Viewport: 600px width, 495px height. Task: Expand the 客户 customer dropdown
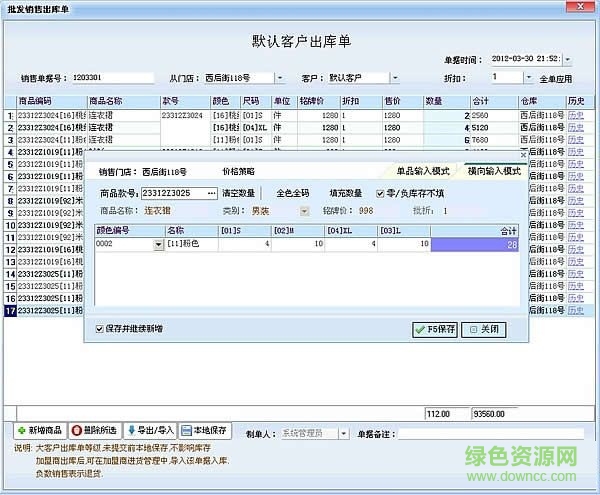tap(394, 77)
